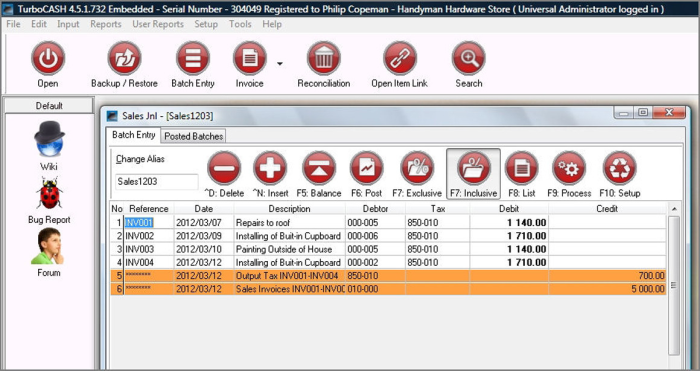Click the Debtor column header
Screen dimensions: 700x371
(375, 208)
